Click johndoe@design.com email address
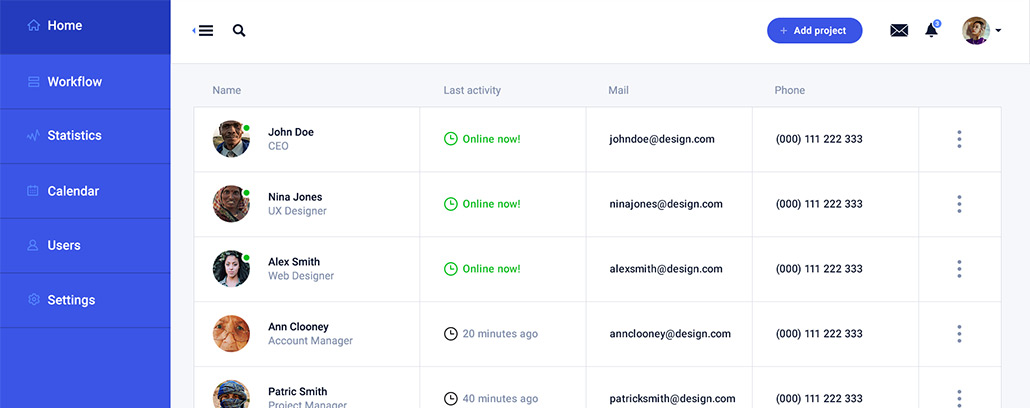1030x408 pixels. (661, 139)
